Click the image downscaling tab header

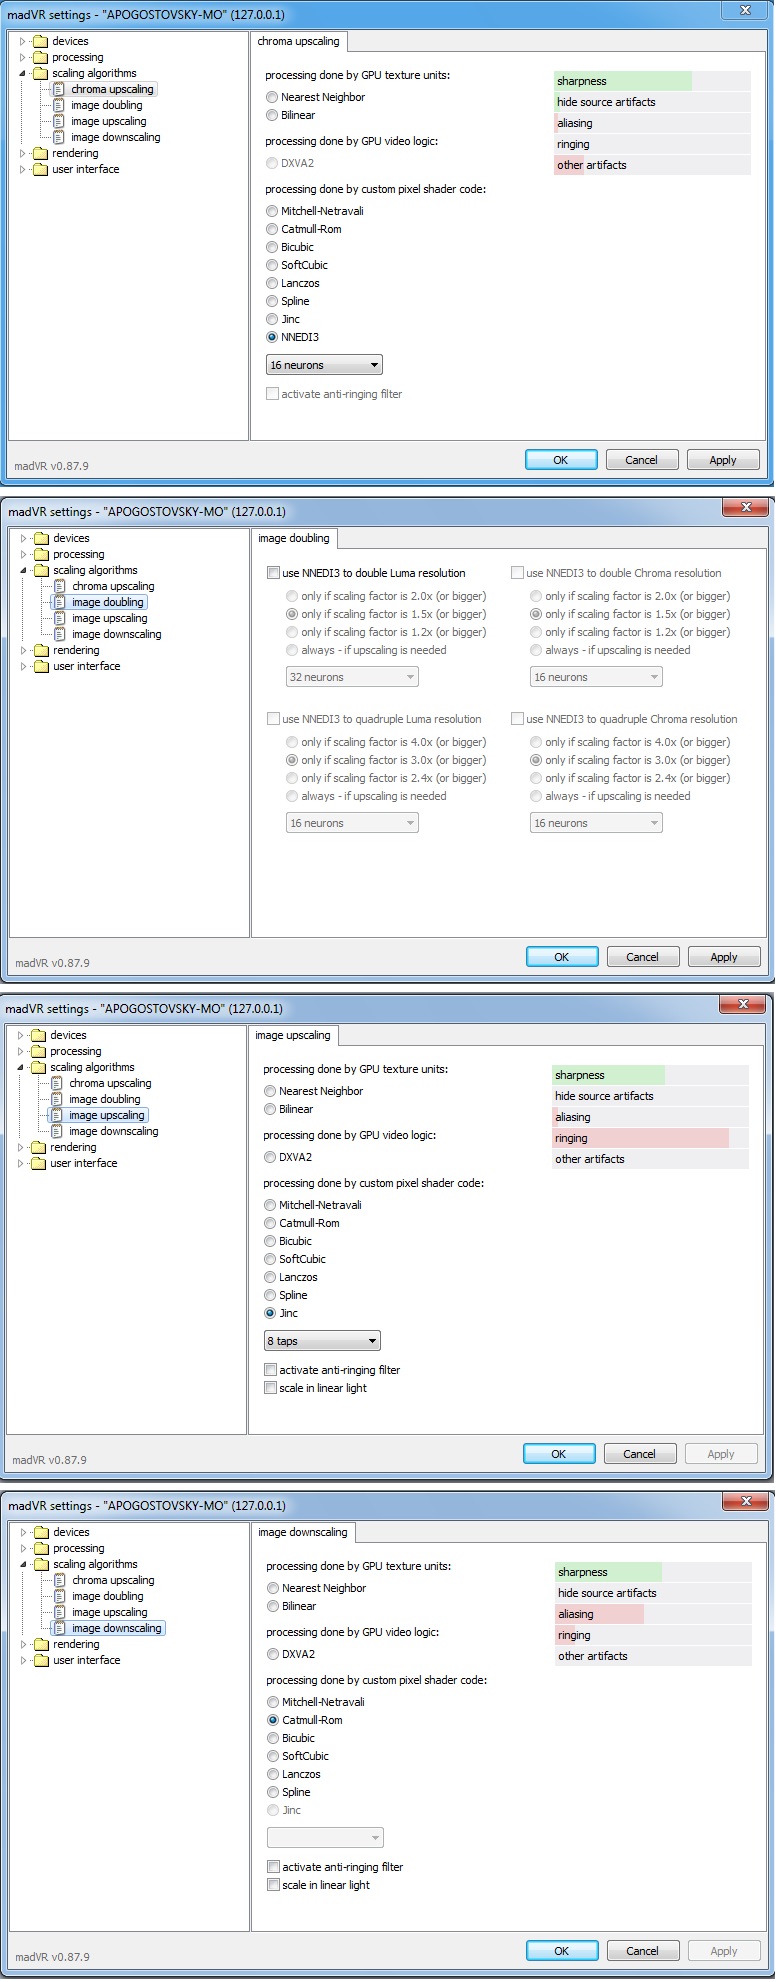pos(303,1532)
